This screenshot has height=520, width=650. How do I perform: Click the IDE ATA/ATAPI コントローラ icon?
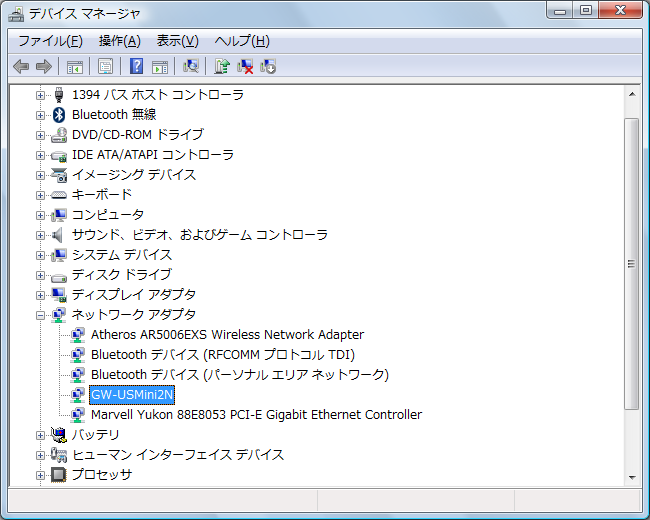click(59, 155)
